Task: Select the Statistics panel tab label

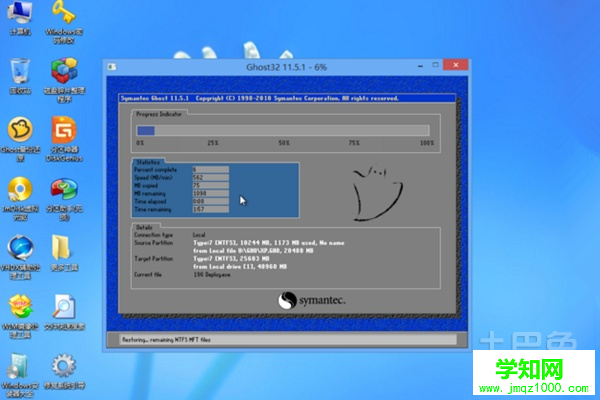Action: 148,162
